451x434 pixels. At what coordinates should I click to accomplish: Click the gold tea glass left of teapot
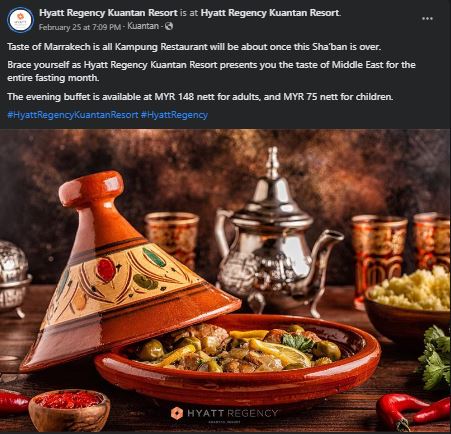click(172, 237)
